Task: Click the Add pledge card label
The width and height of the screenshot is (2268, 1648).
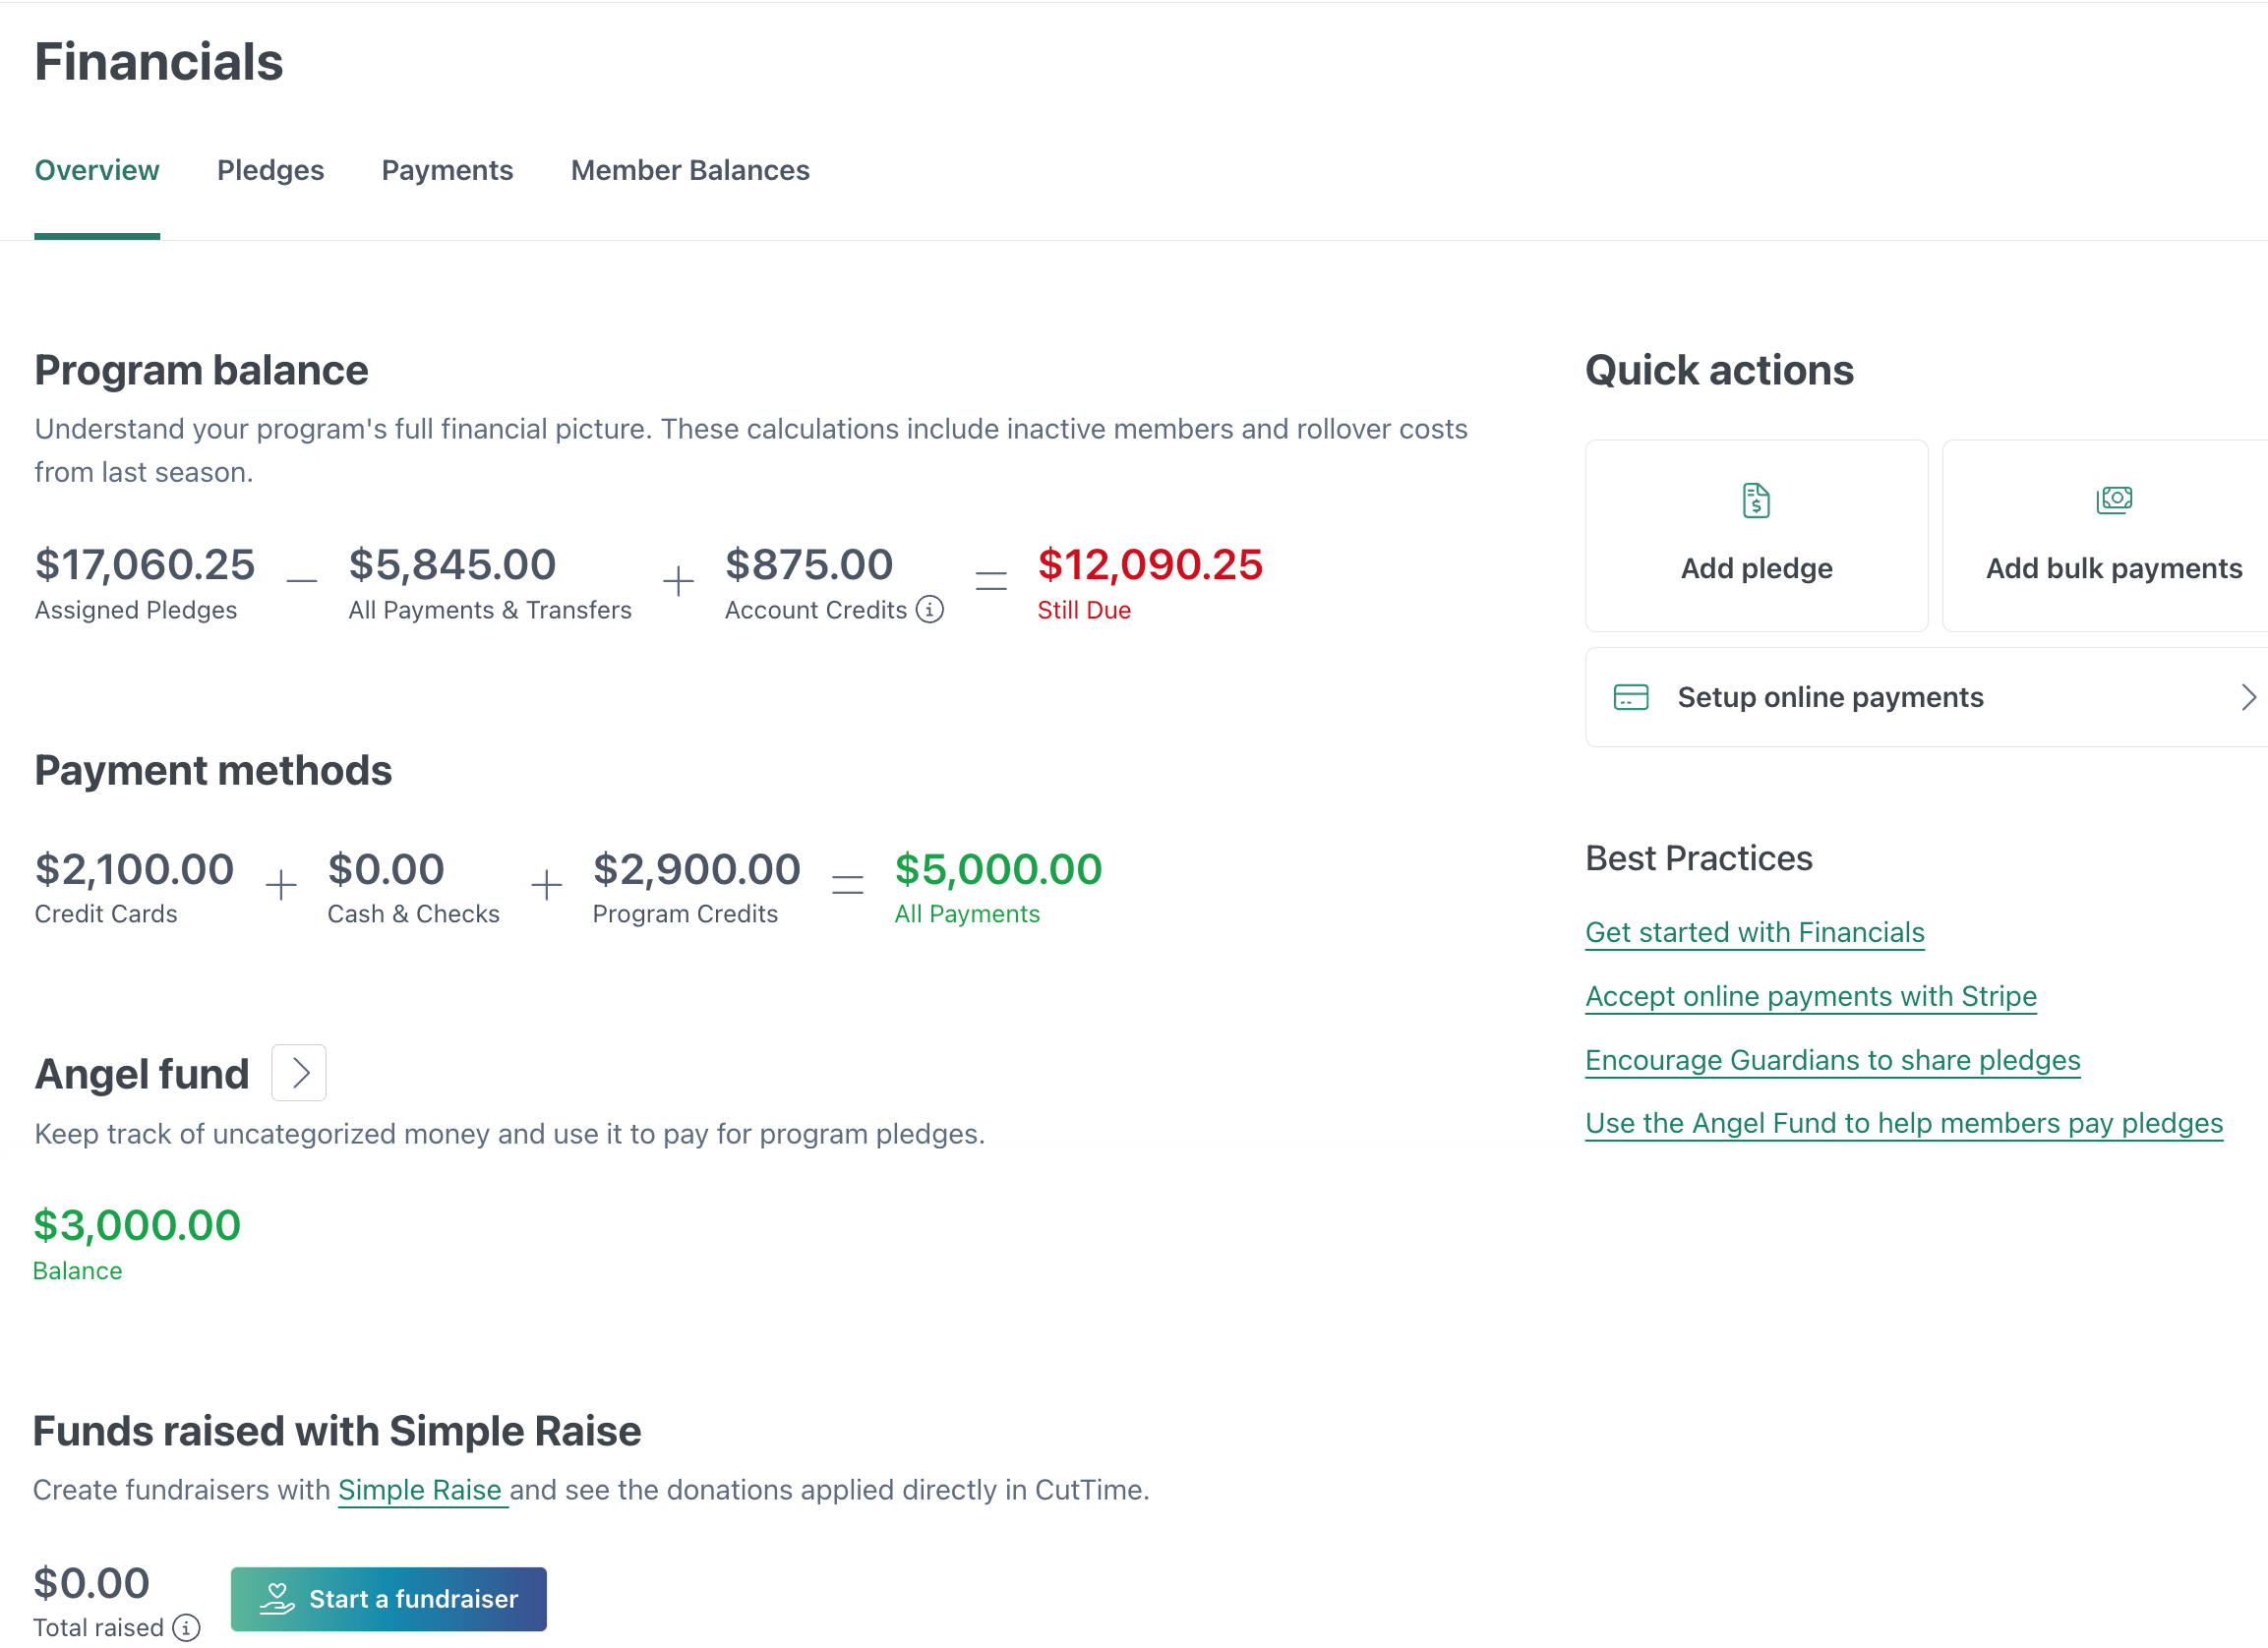Action: [x=1756, y=568]
